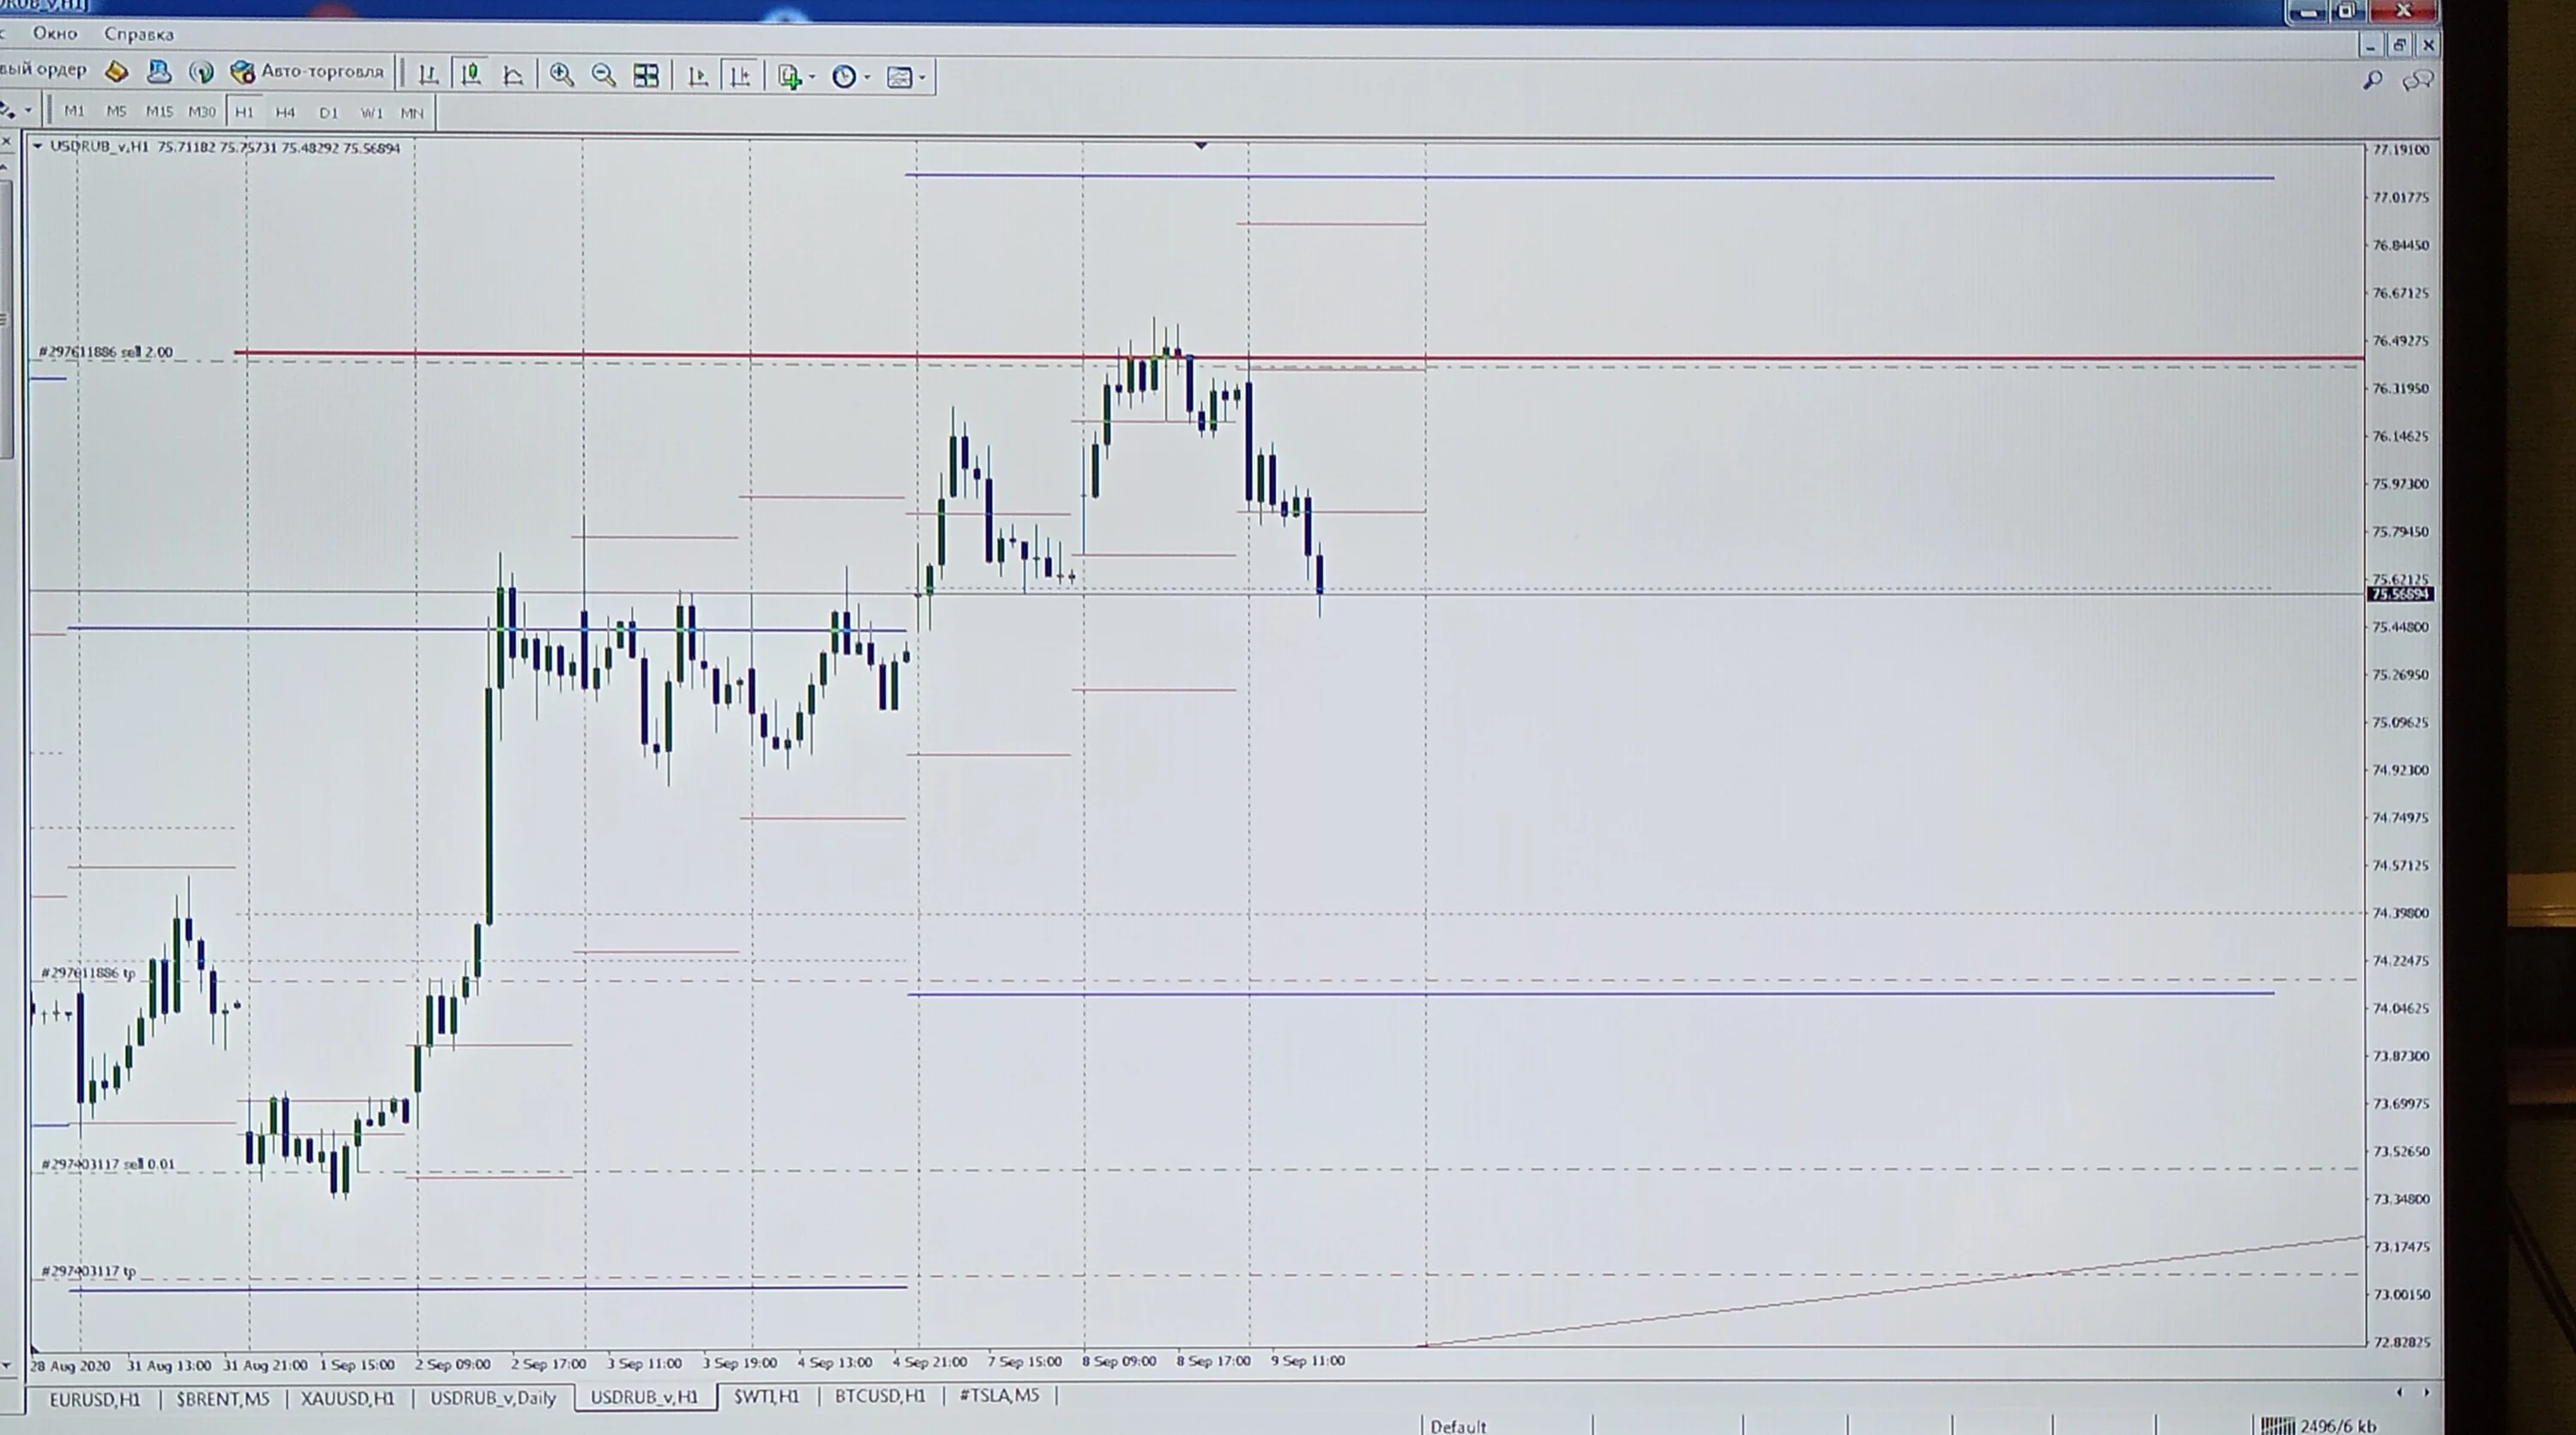Switch to the #TSLA,M5 chart tab

[x=999, y=1395]
